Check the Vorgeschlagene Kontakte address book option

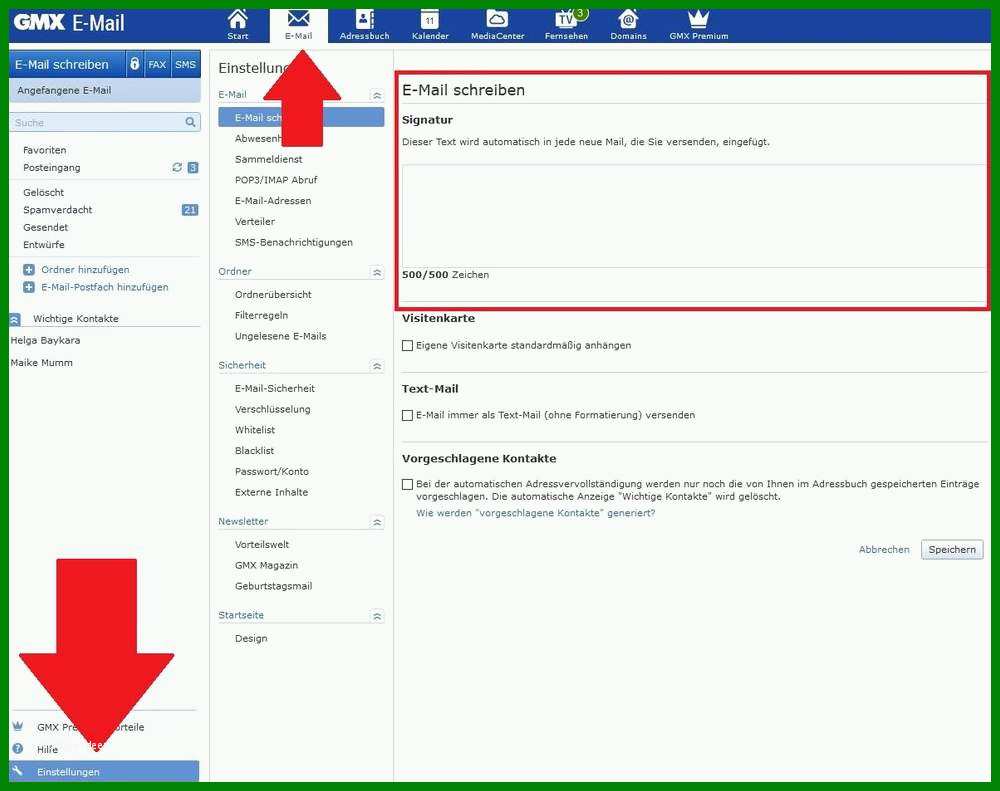tap(408, 484)
